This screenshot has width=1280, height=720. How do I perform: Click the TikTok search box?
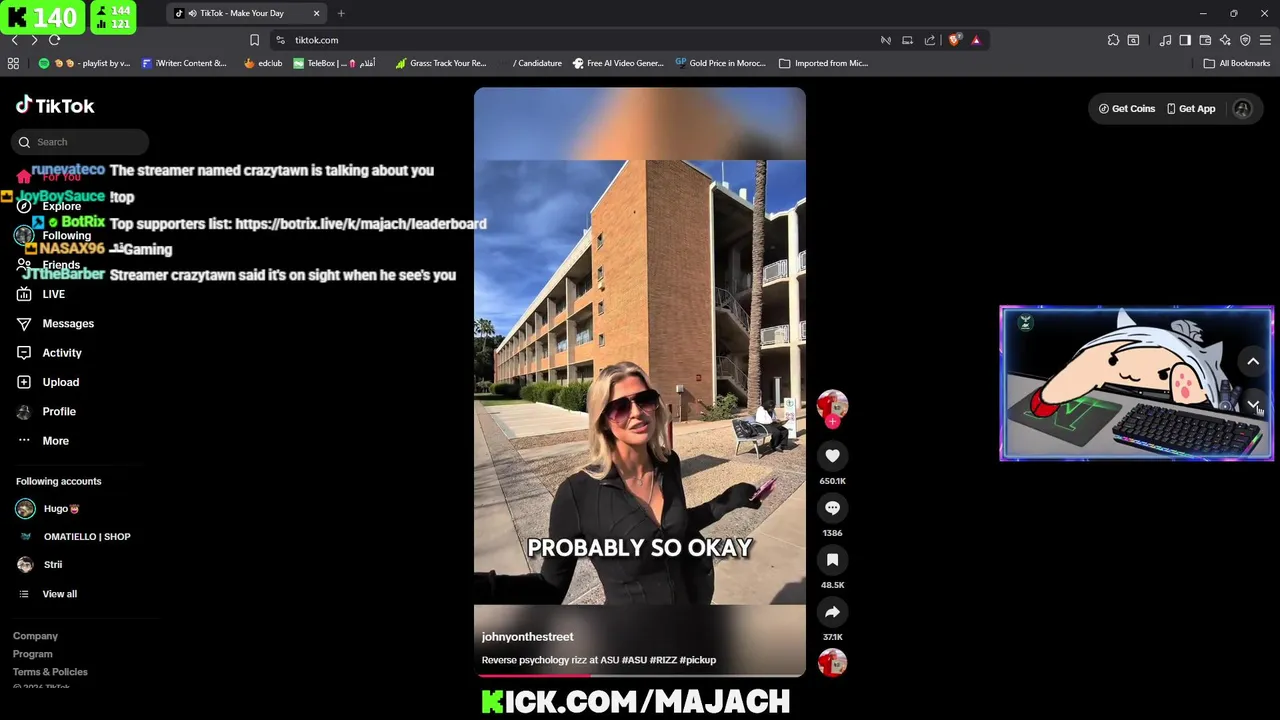tap(80, 142)
